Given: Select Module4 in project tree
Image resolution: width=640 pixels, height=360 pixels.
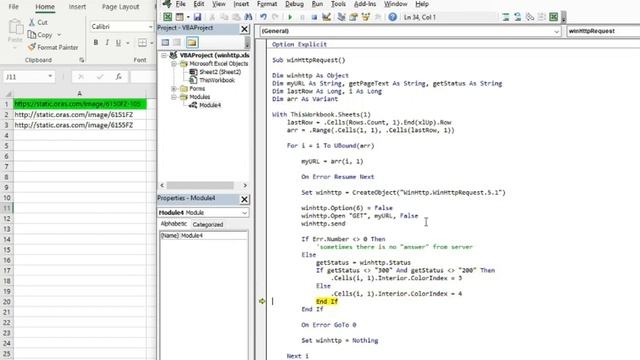Looking at the screenshot, I should click(x=210, y=105).
